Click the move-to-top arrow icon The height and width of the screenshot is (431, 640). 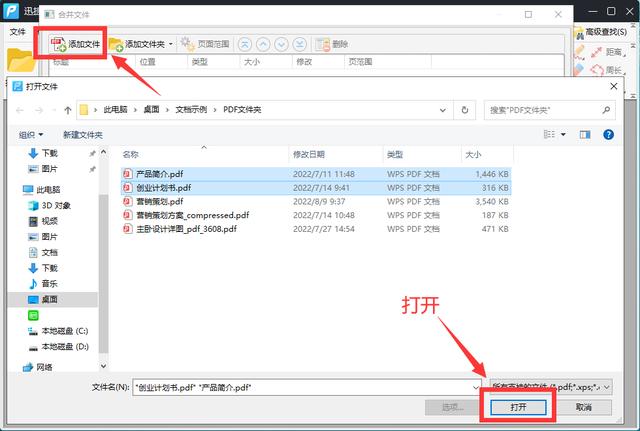(245, 44)
